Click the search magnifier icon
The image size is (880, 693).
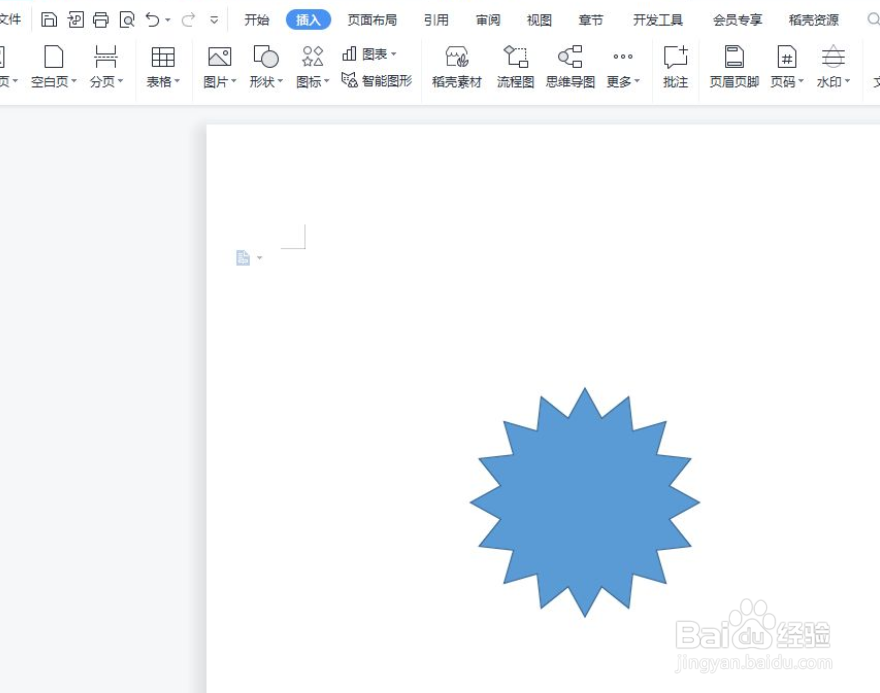tap(873, 20)
